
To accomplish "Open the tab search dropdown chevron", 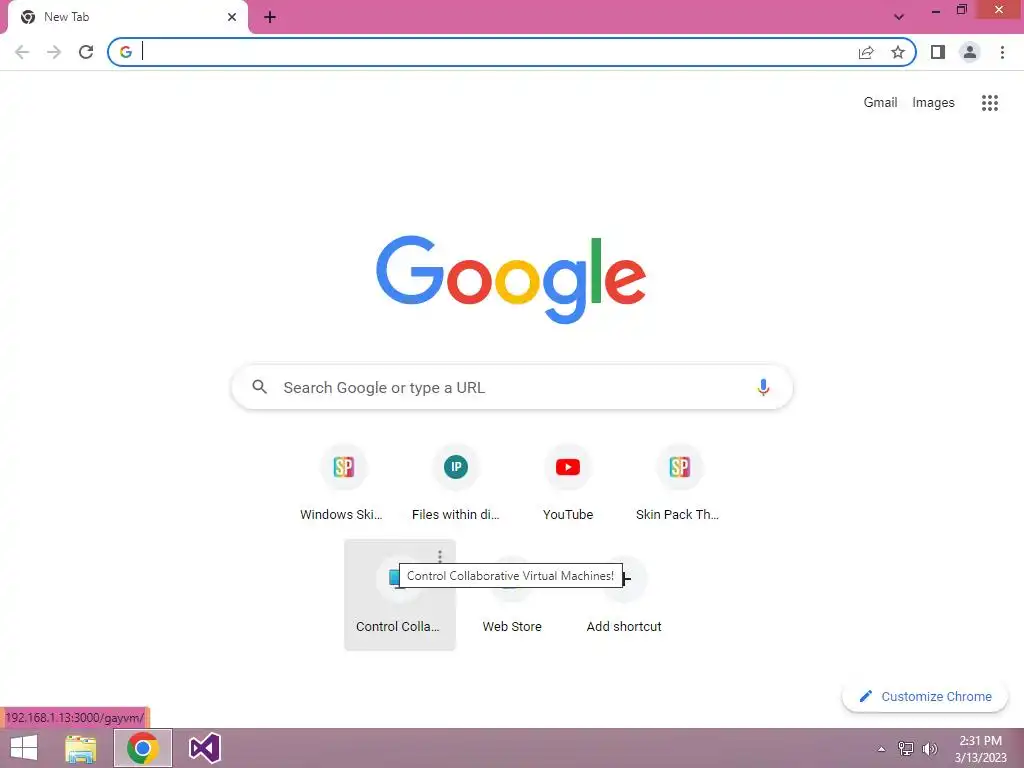I will pos(899,17).
